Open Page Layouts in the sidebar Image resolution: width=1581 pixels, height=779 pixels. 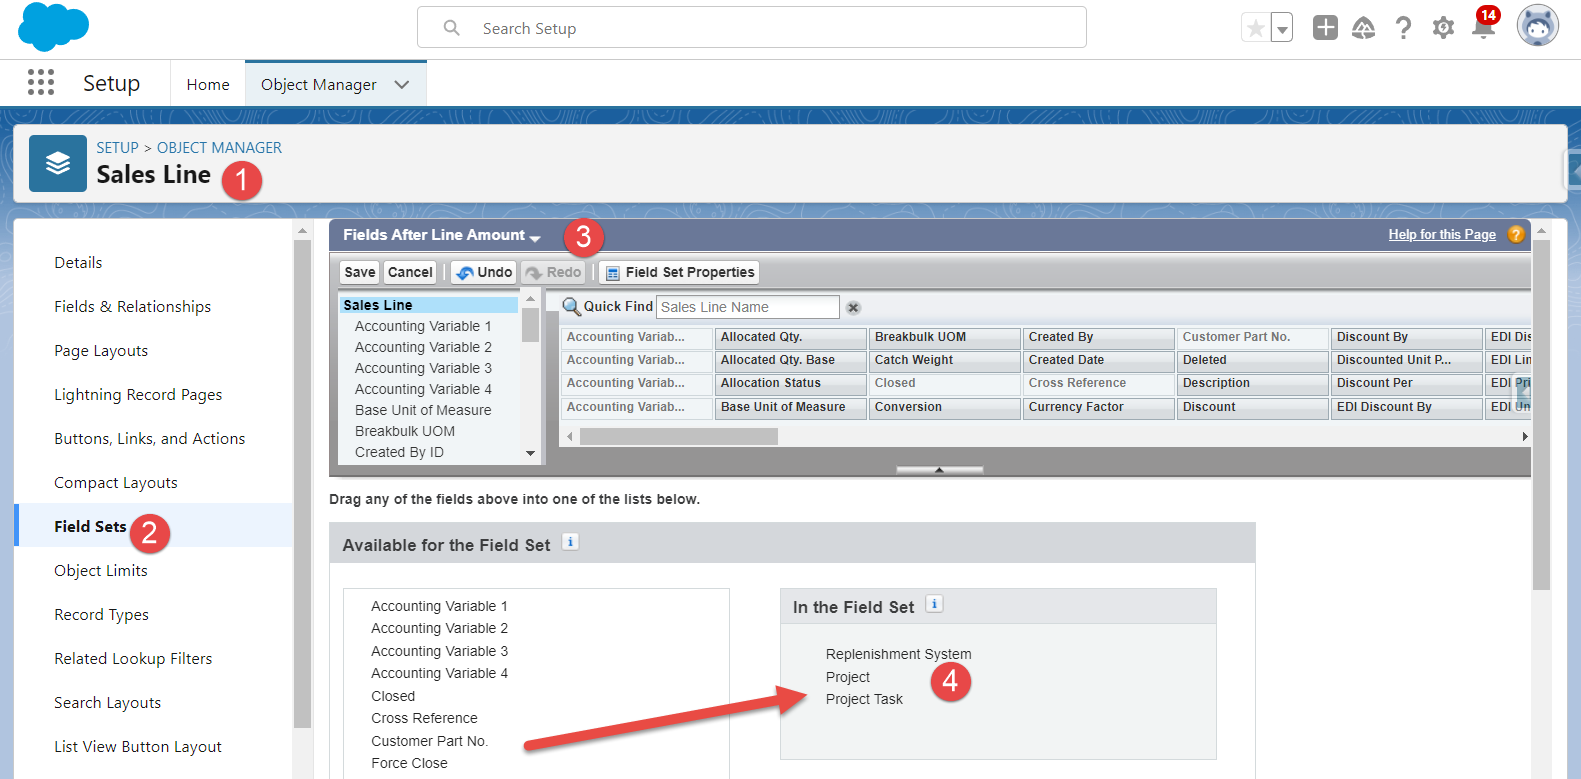click(x=101, y=351)
